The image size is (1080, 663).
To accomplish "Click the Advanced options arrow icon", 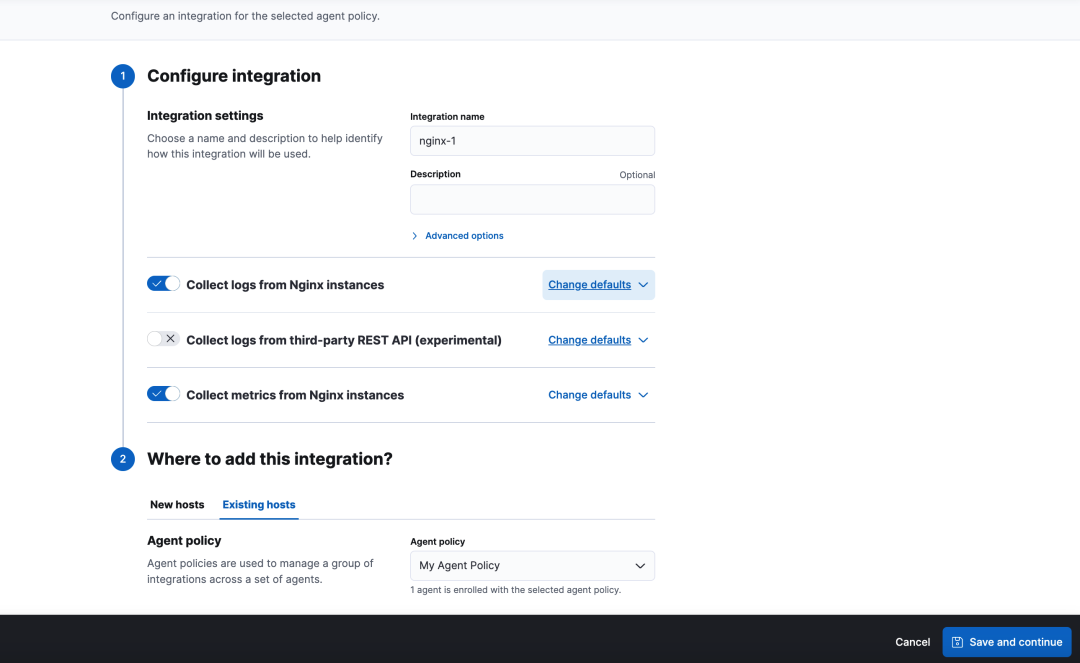I will [x=415, y=236].
